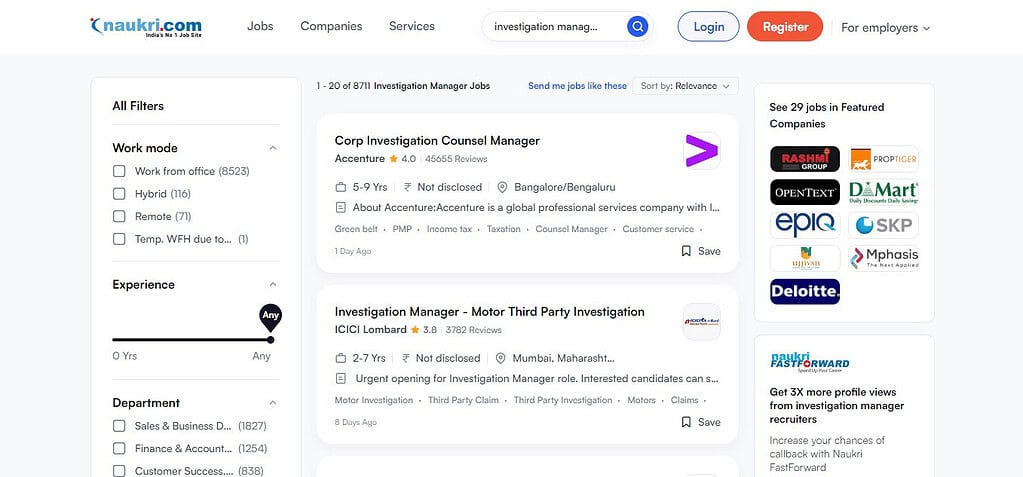The height and width of the screenshot is (477, 1023).
Task: Click the Experience slider handle
Action: 271,339
